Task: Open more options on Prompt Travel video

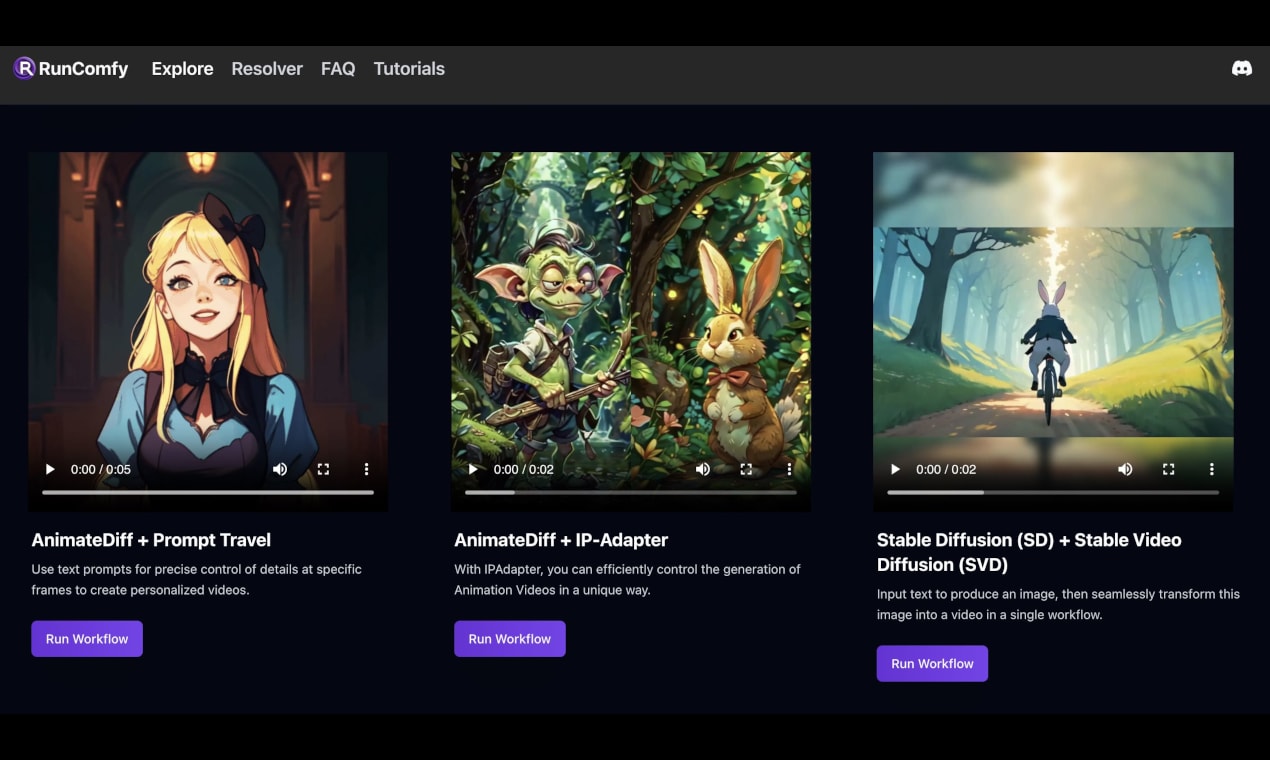Action: tap(366, 469)
